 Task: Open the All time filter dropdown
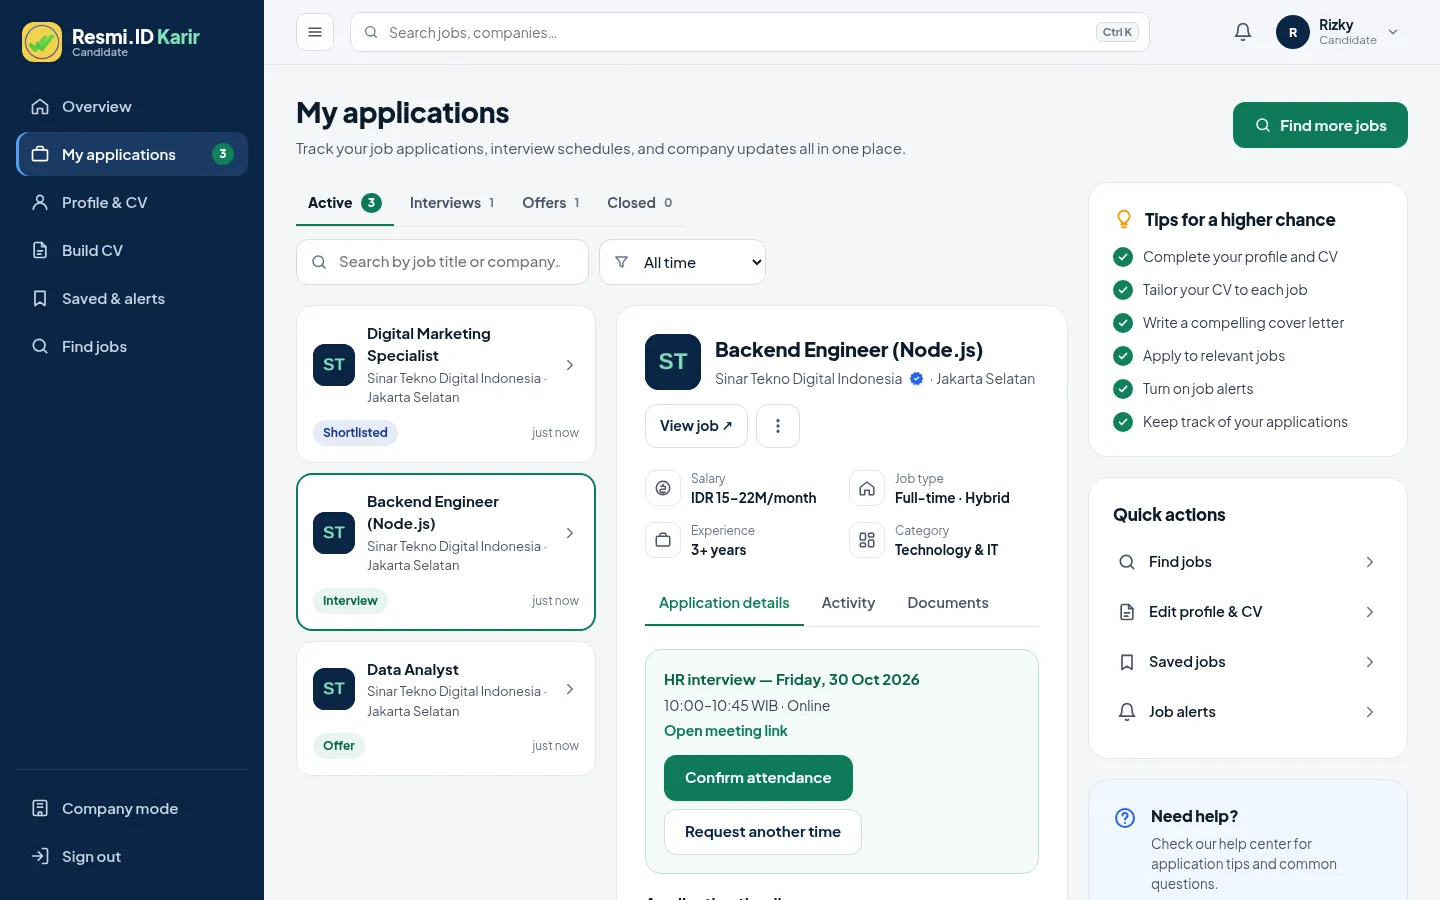click(682, 262)
